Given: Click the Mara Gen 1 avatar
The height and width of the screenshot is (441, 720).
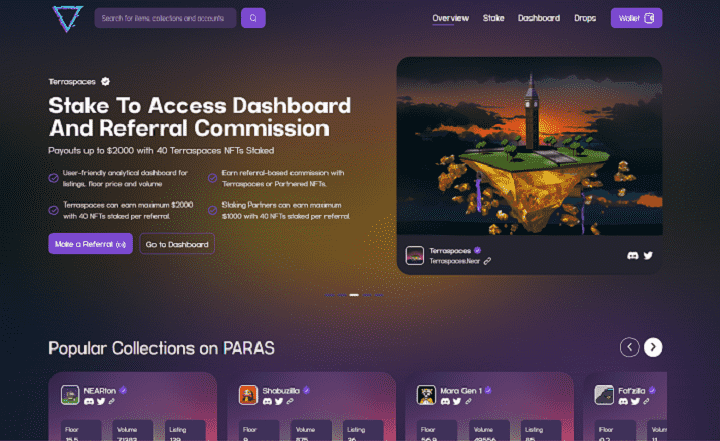Looking at the screenshot, I should click(426, 395).
